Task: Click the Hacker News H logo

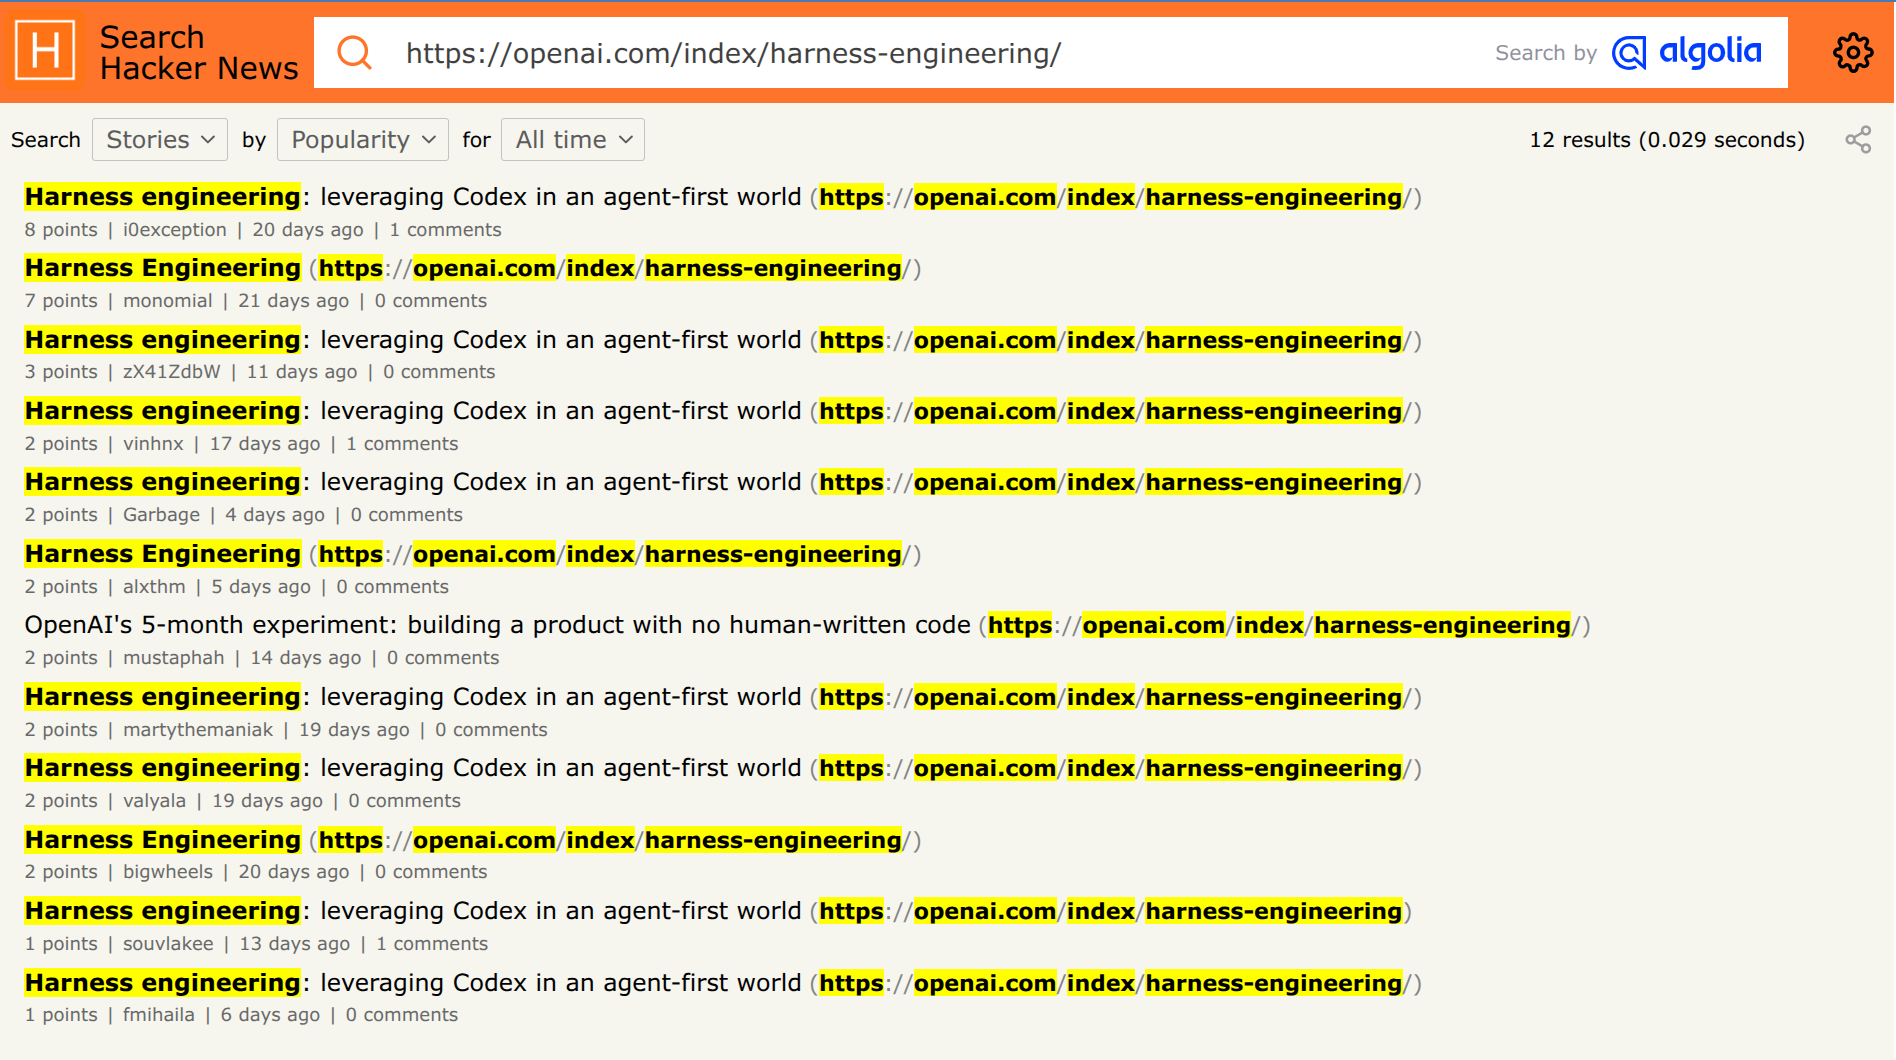Action: point(46,51)
